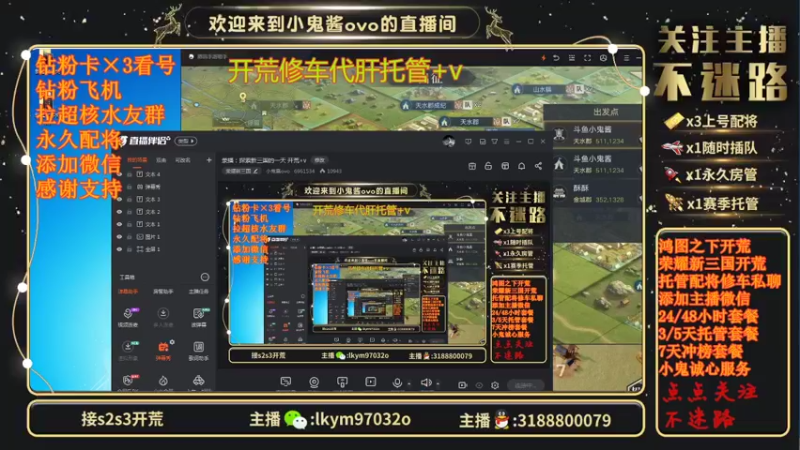Click the start-live button at bottom right
The image size is (800, 450).
[x=526, y=385]
